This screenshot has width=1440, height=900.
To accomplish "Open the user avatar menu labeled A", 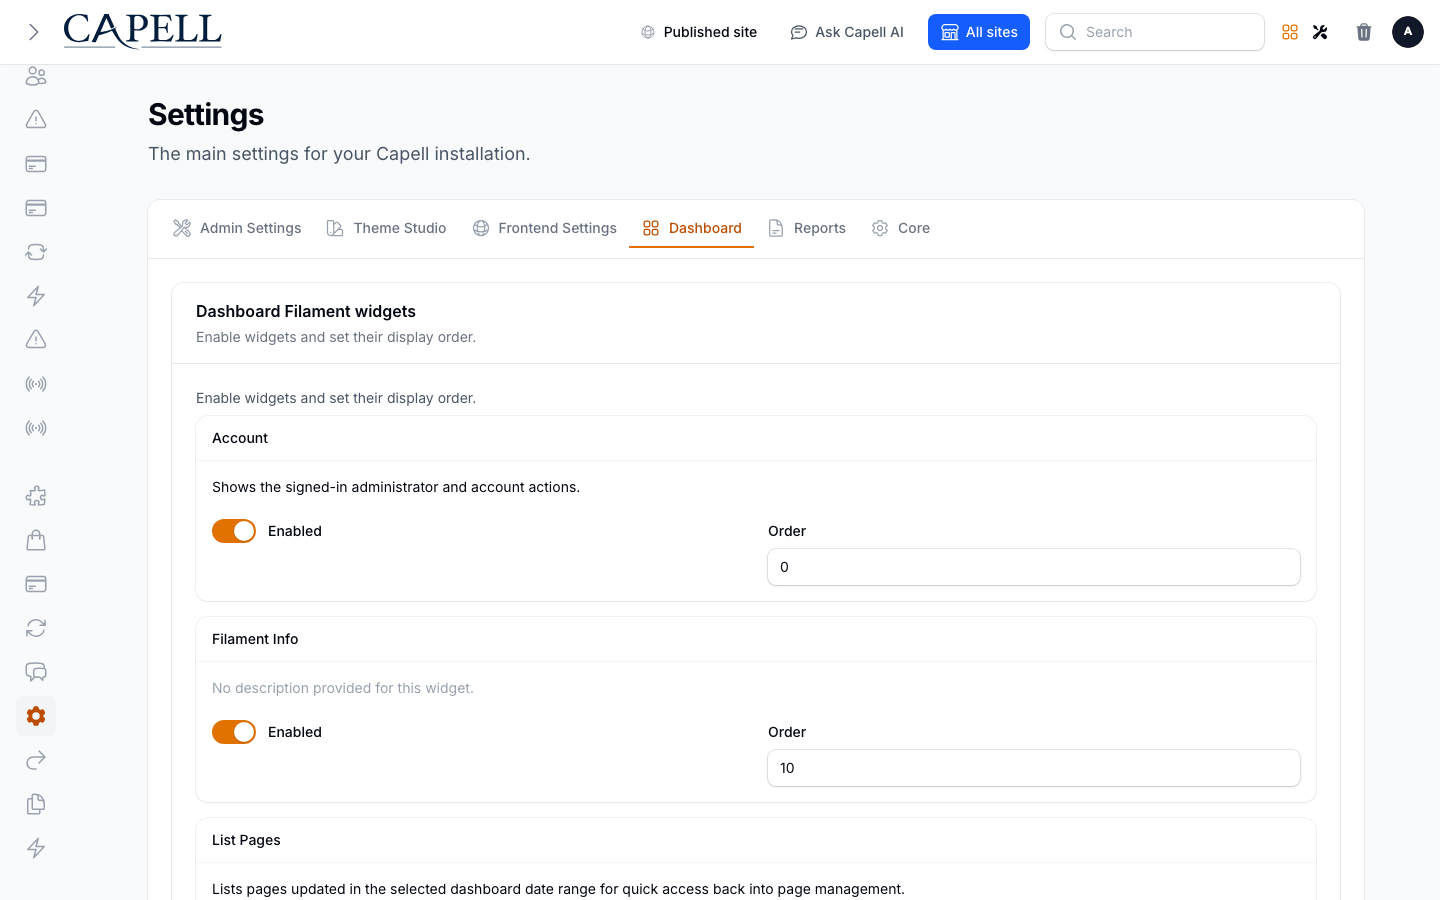I will point(1408,32).
